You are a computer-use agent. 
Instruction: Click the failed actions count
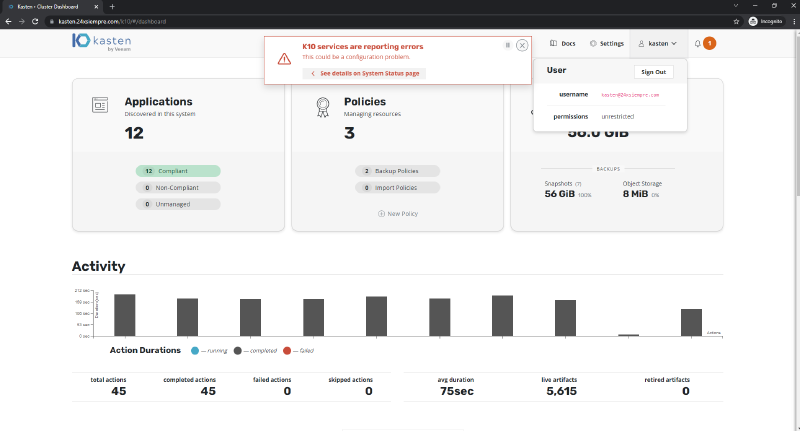tap(287, 391)
